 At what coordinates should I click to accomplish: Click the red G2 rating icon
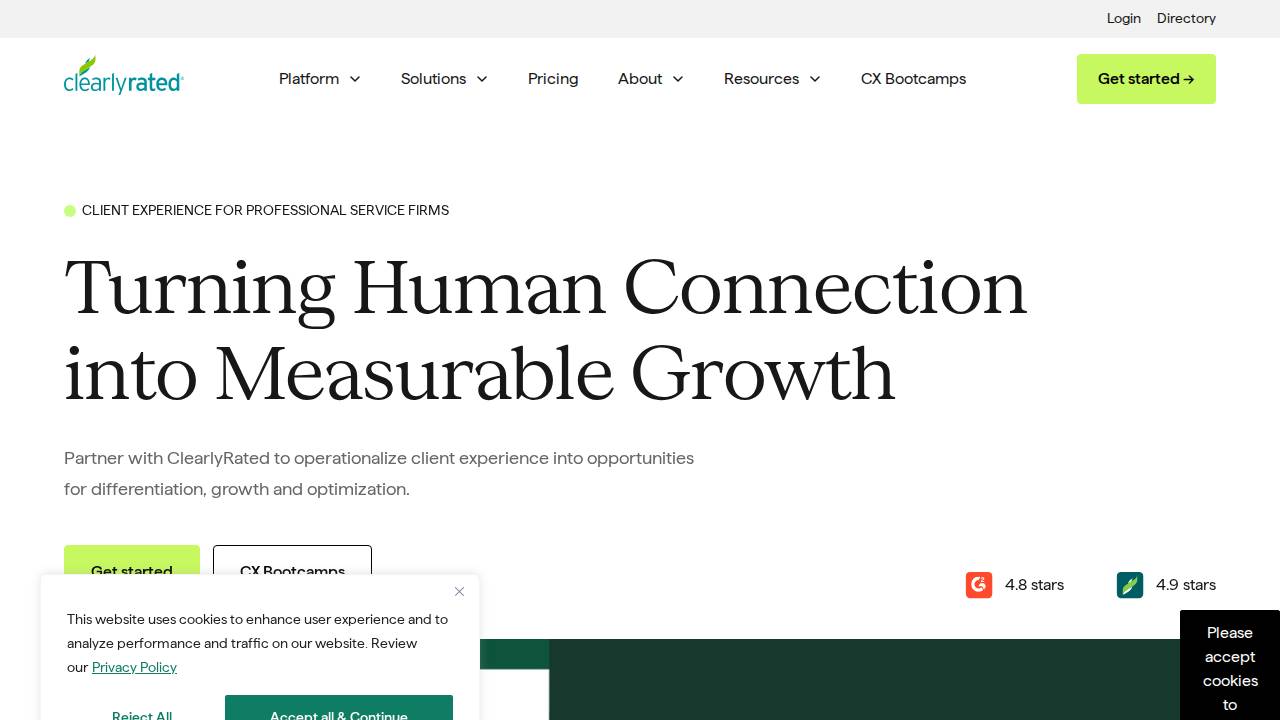[x=978, y=585]
